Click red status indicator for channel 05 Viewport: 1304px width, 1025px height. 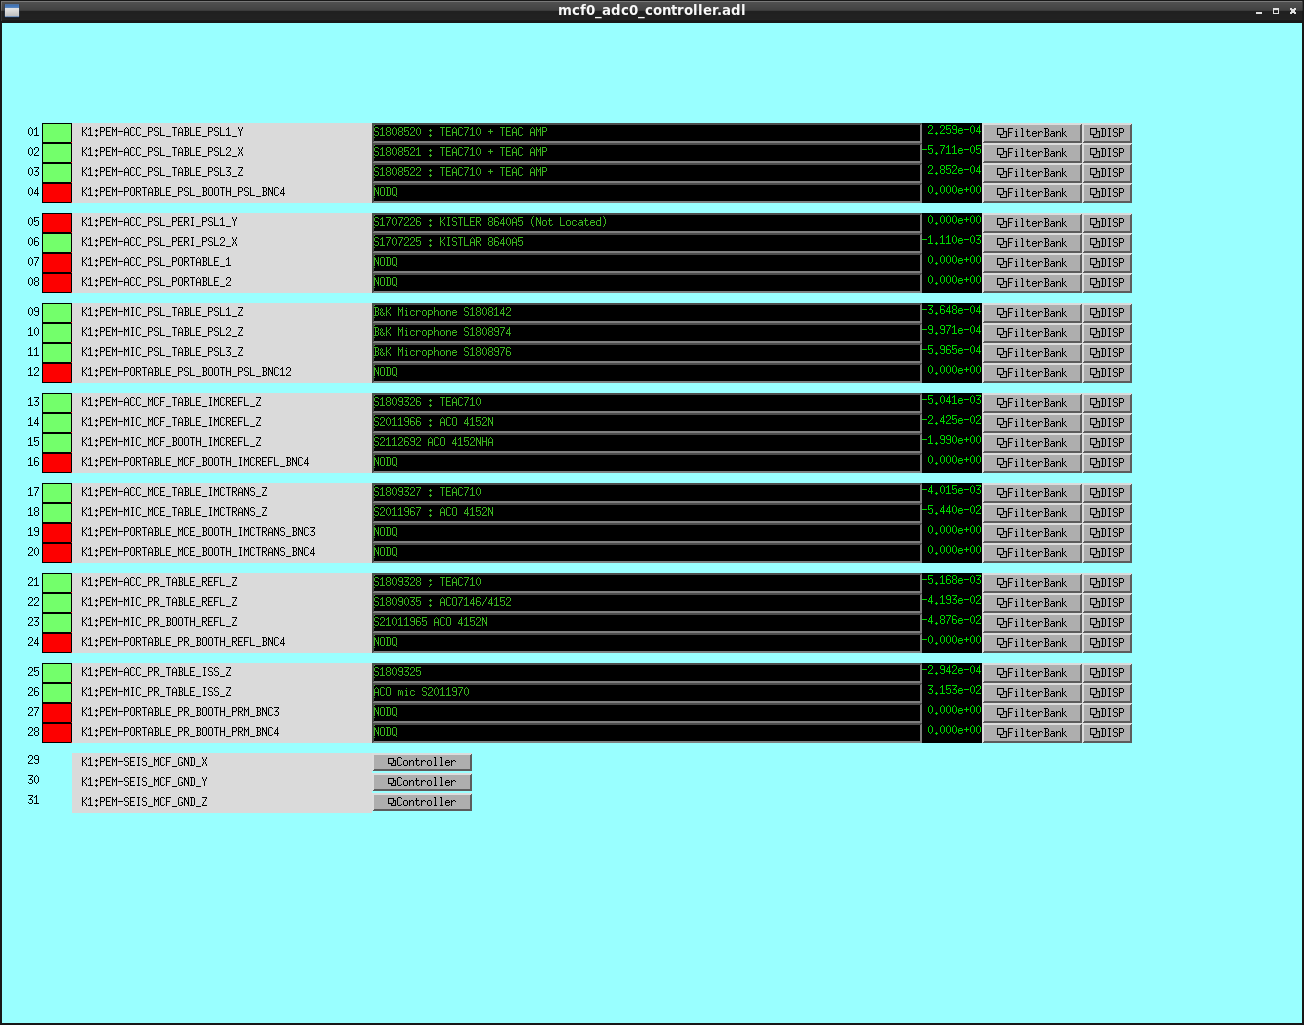tap(57, 223)
